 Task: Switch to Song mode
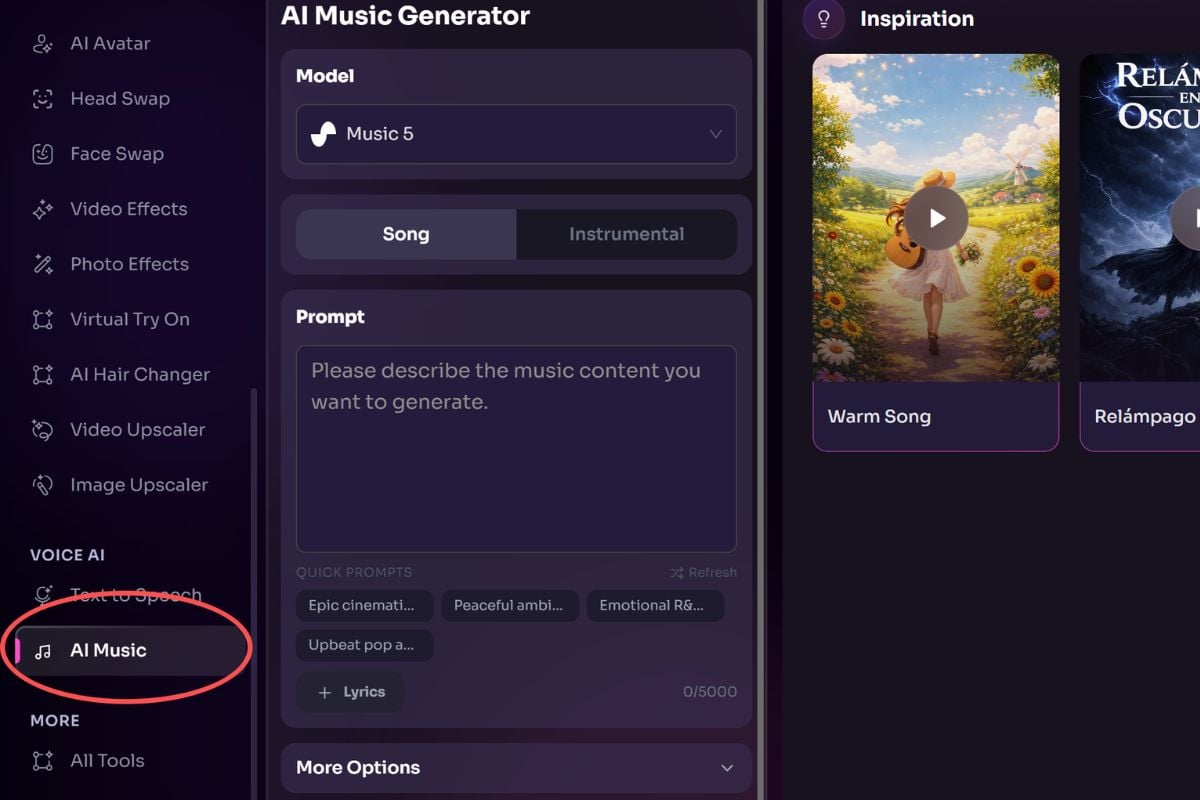click(x=406, y=234)
